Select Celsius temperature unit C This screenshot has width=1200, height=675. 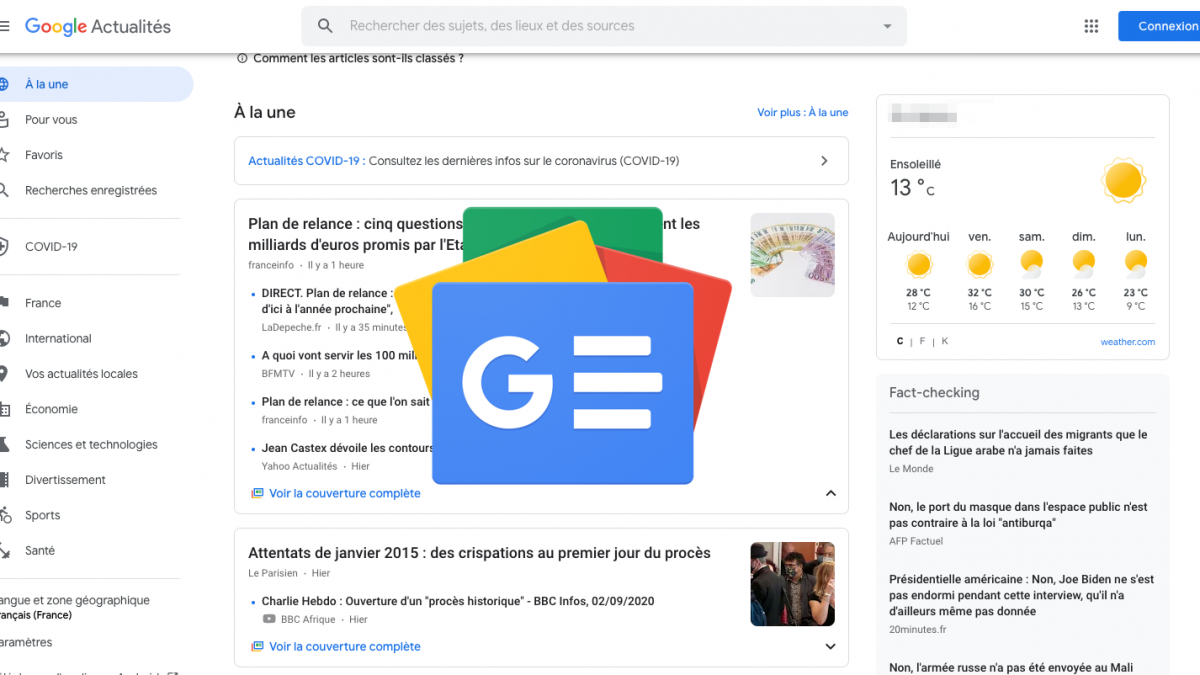pos(900,341)
